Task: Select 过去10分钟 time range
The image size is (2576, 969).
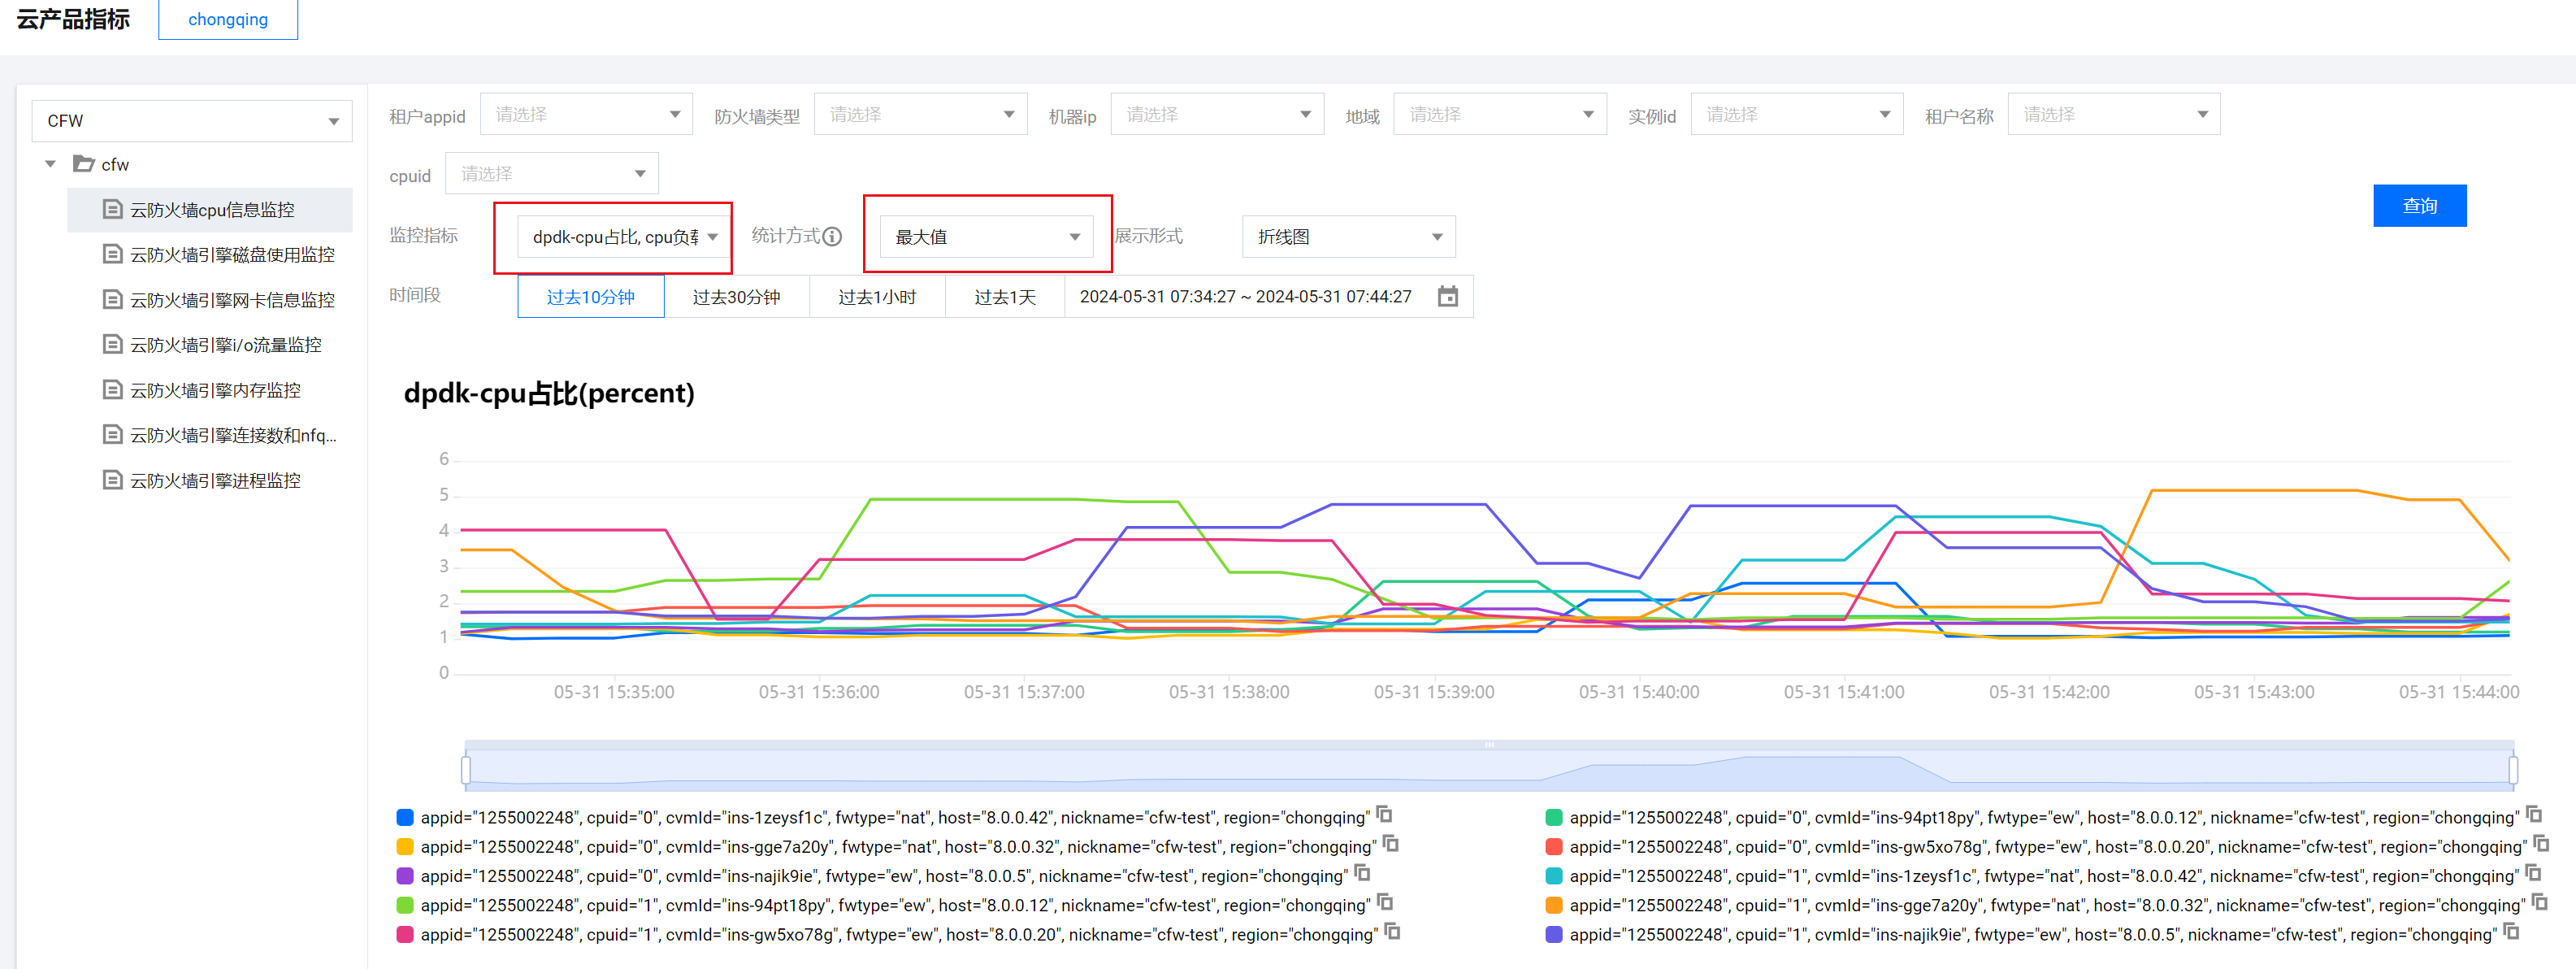Action: [590, 297]
